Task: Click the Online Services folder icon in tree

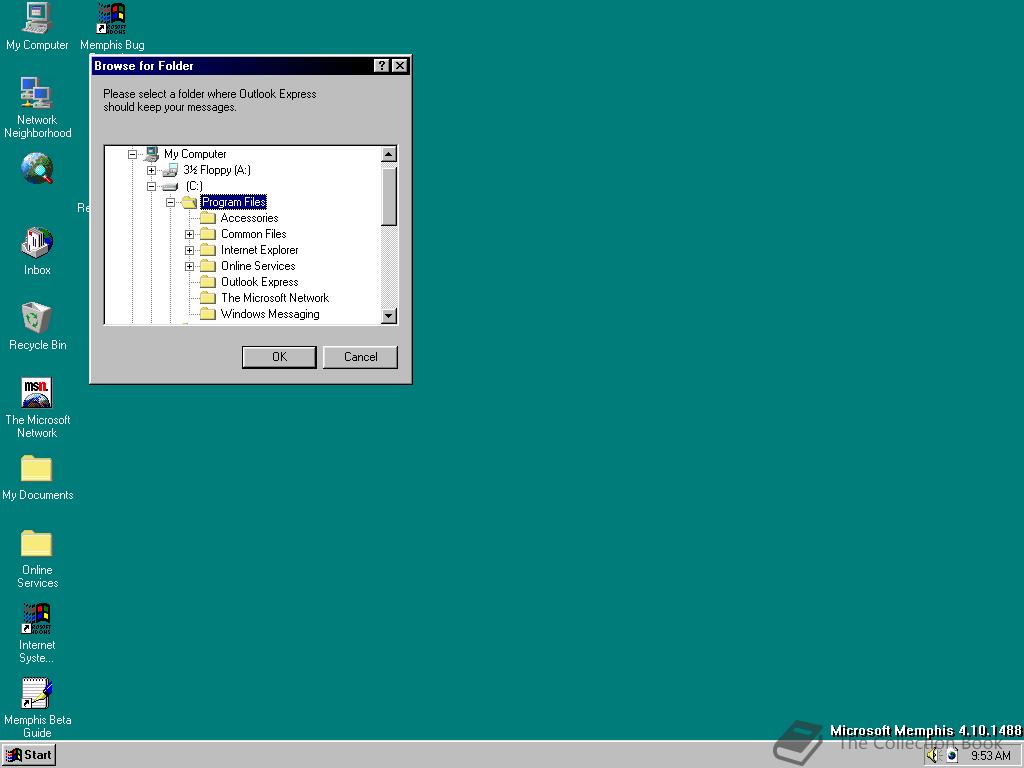Action: (208, 266)
